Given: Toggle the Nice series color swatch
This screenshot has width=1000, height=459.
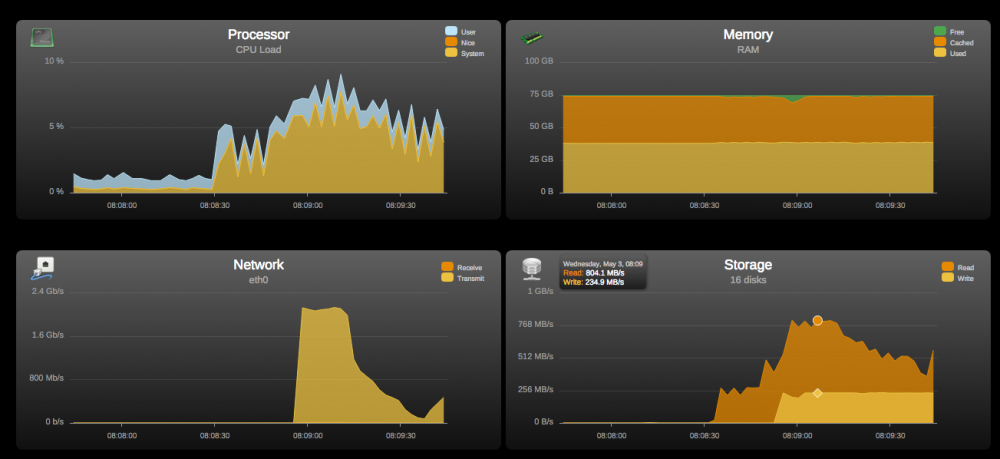Looking at the screenshot, I should 451,42.
